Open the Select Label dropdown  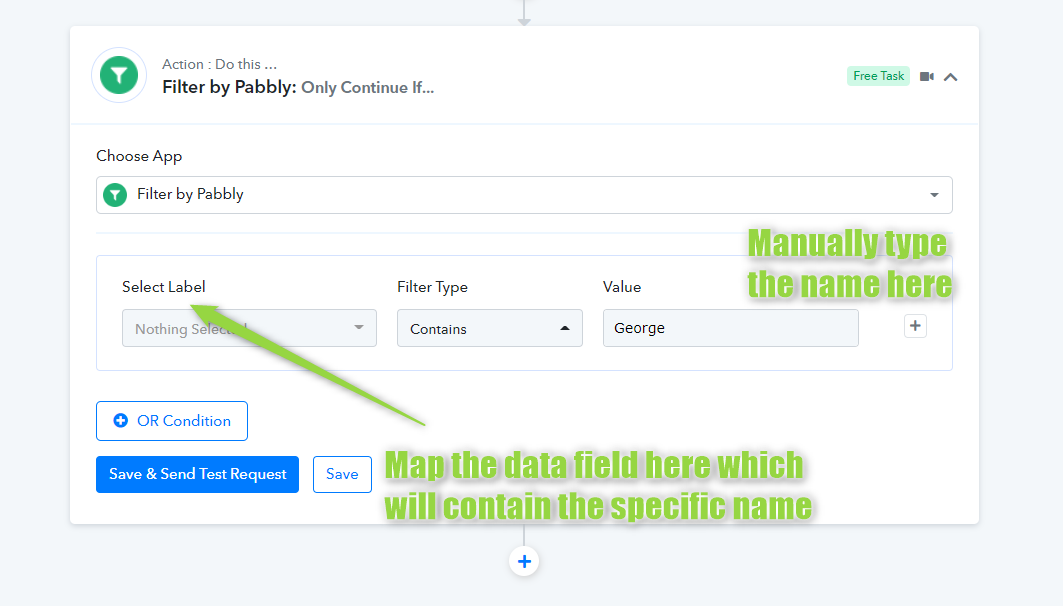pos(249,329)
